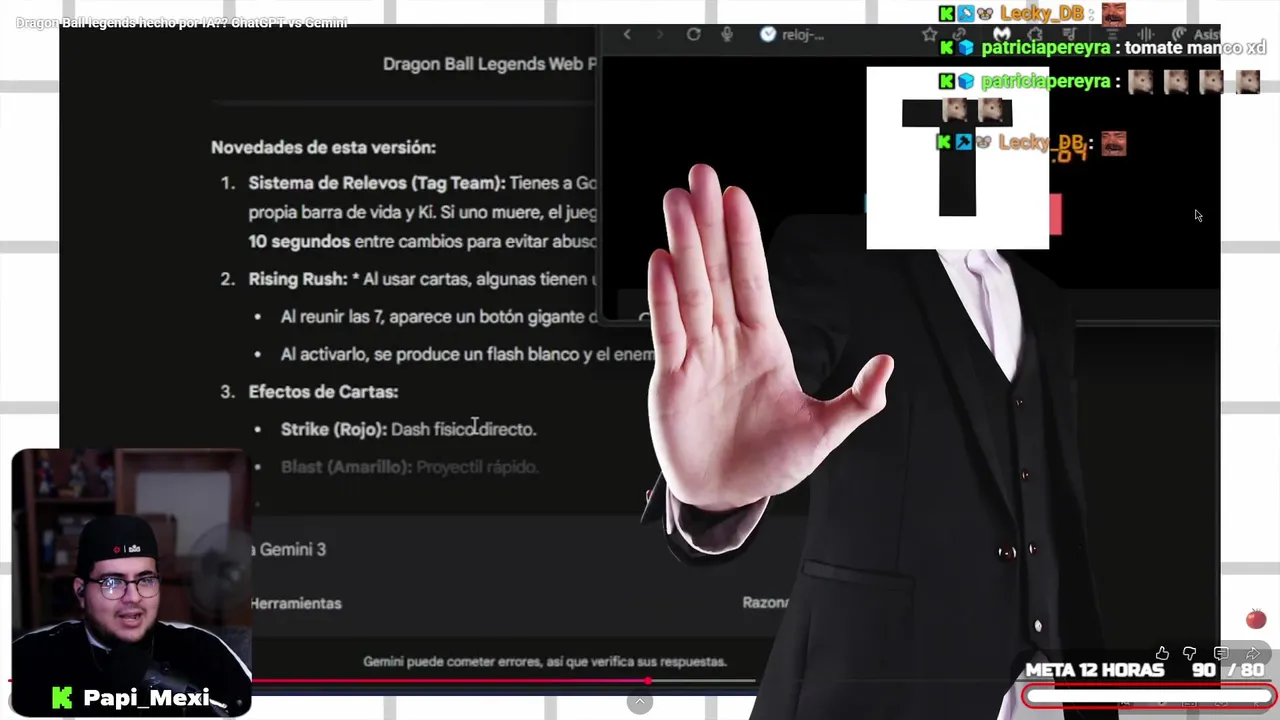Click the 'Efectos de Cartas:' list item

click(323, 392)
